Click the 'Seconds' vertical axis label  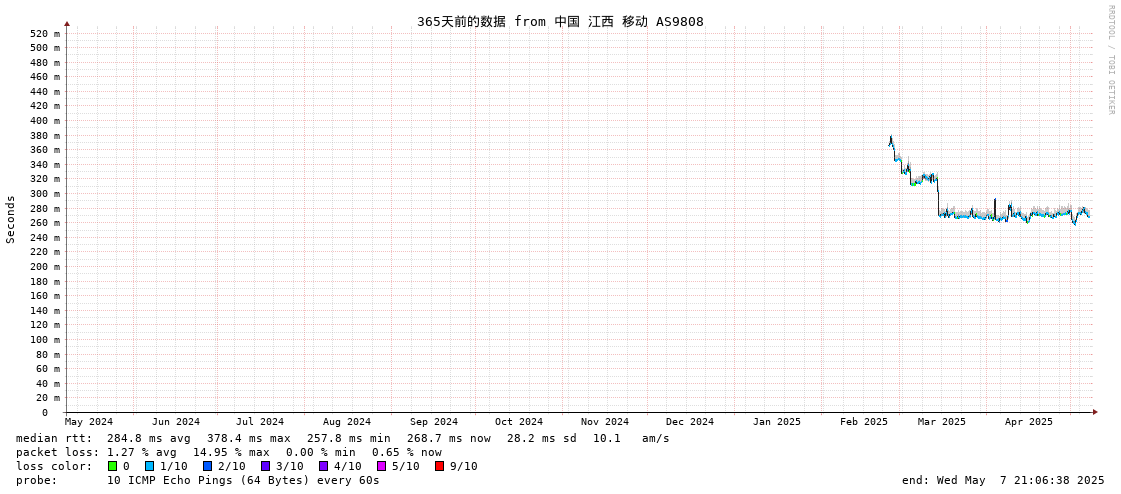pyautogui.click(x=11, y=219)
